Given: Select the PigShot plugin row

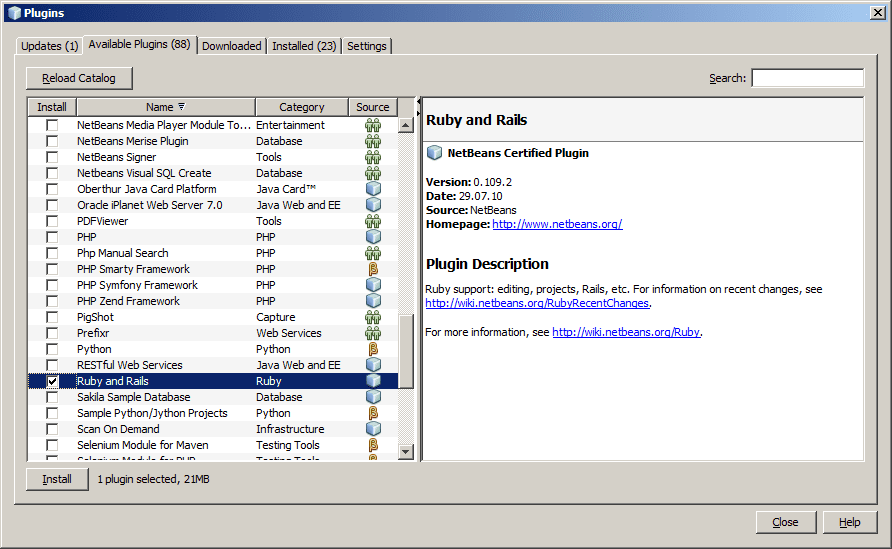Looking at the screenshot, I should 213,317.
